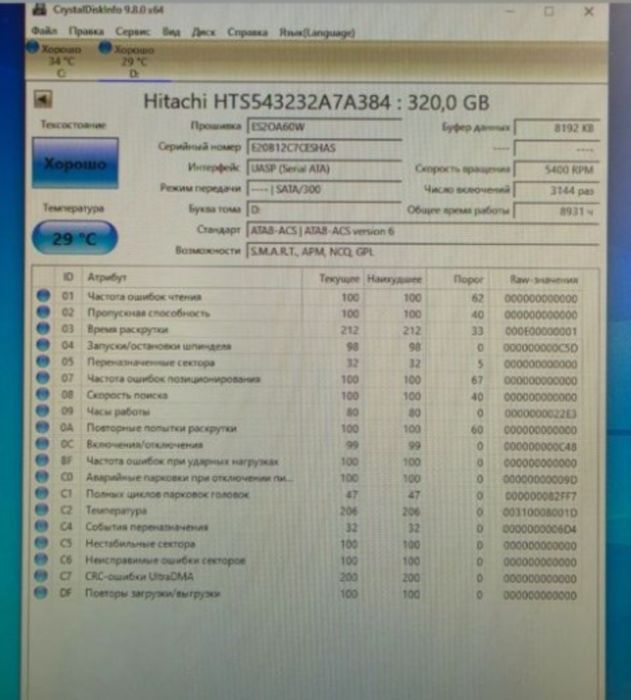The height and width of the screenshot is (700, 631).
Task: Open the Вид menu
Action: click(171, 32)
